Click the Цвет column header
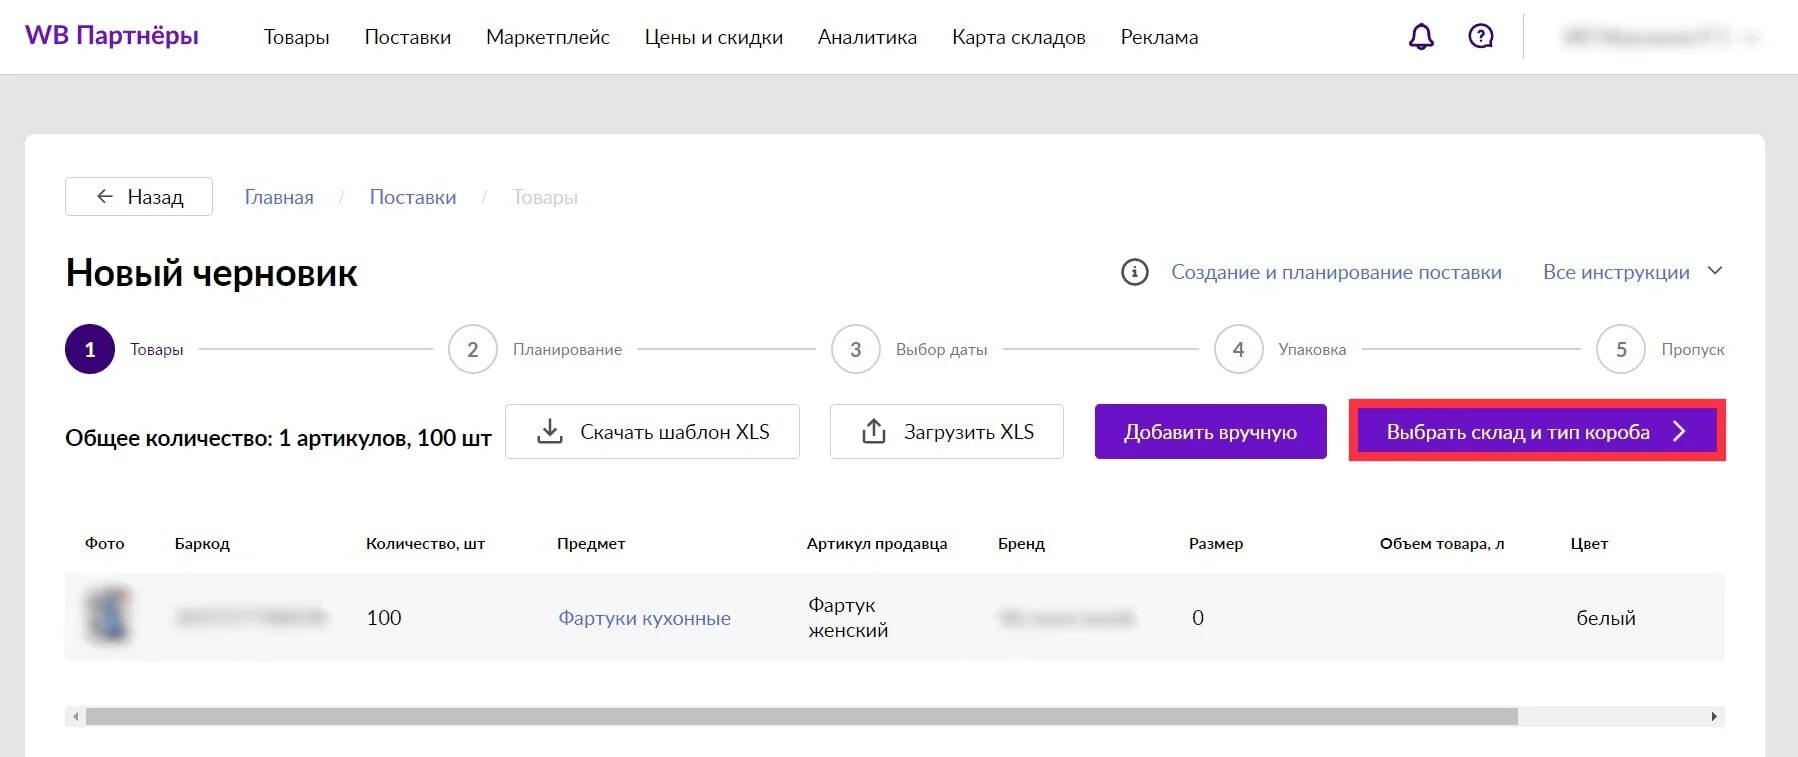Screen dimensions: 1798x757 coord(1589,544)
